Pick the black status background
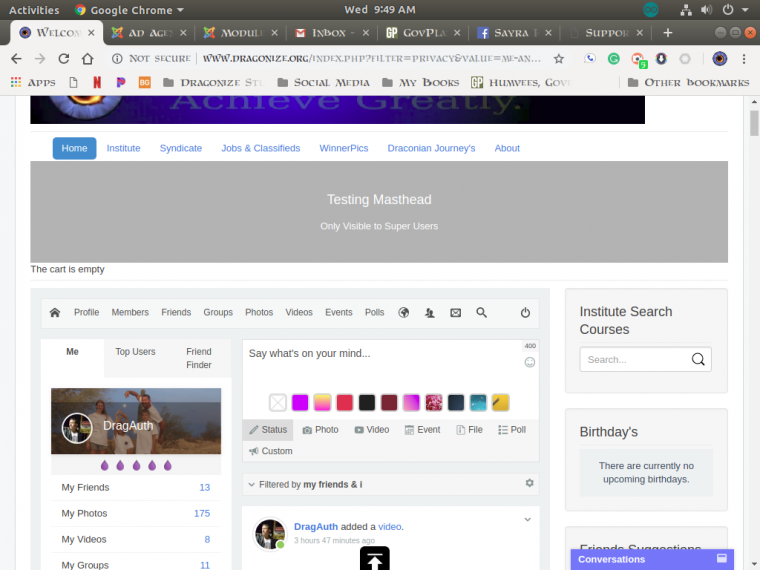The height and width of the screenshot is (570, 760). tap(367, 403)
